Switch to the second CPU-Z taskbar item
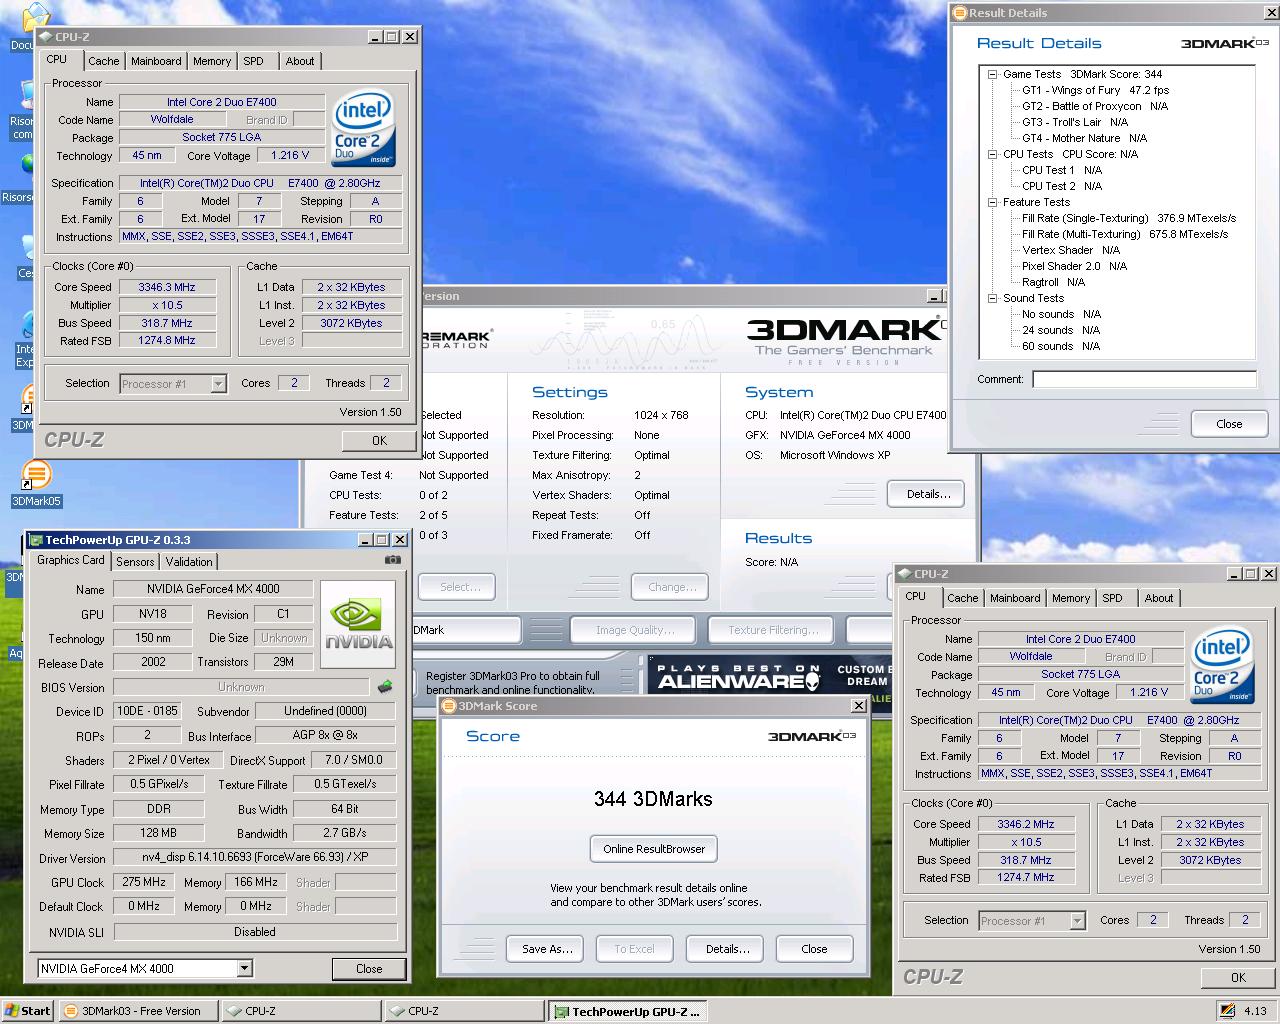1280x1024 pixels. click(465, 1011)
